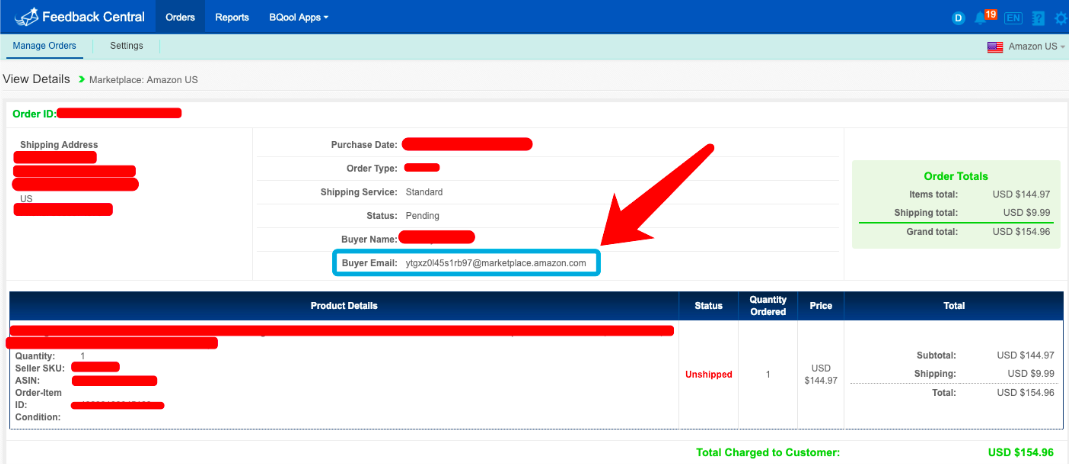The height and width of the screenshot is (464, 1069).
Task: Click the Purchase Date label
Action: click(x=364, y=144)
